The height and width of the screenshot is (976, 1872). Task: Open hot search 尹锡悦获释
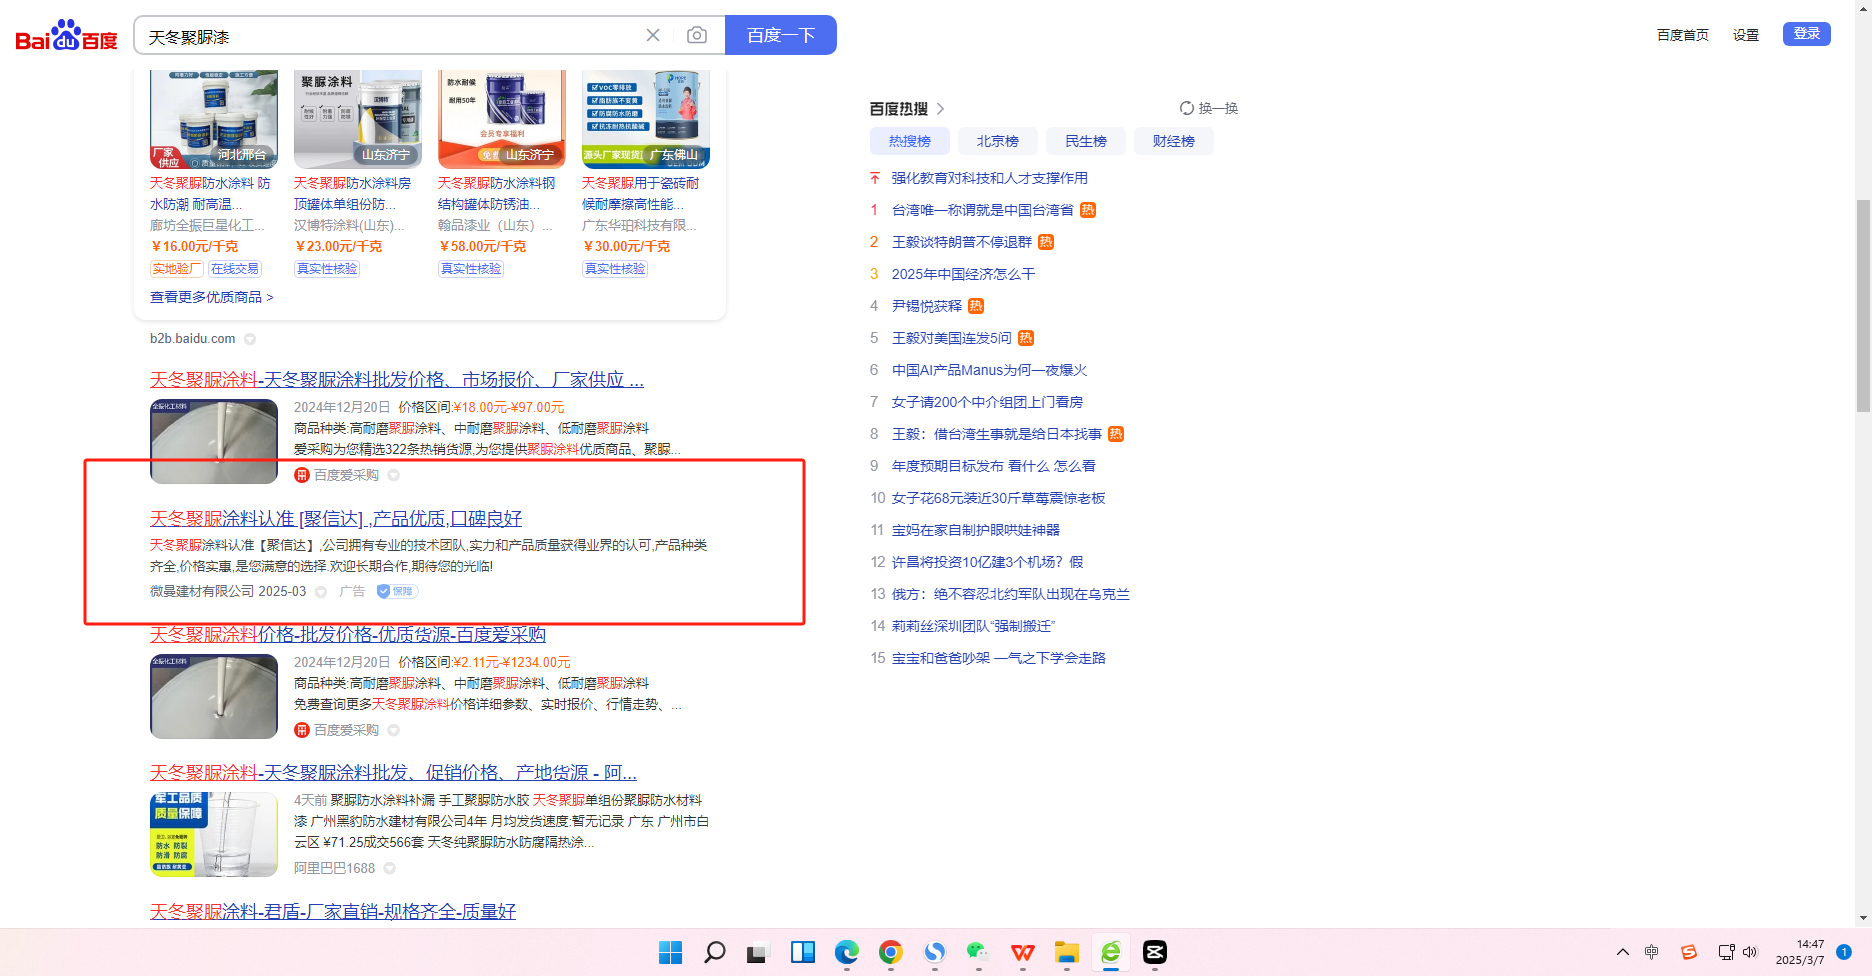pyautogui.click(x=927, y=306)
